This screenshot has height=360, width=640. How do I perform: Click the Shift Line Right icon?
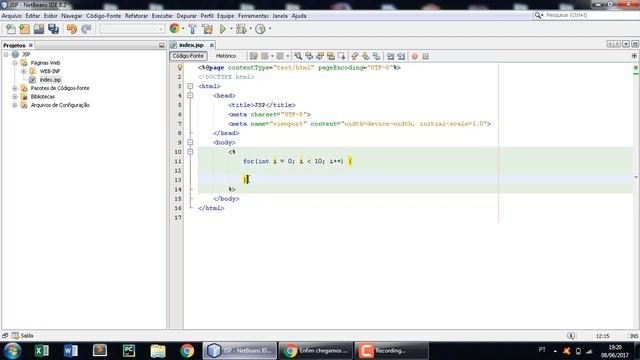401,56
